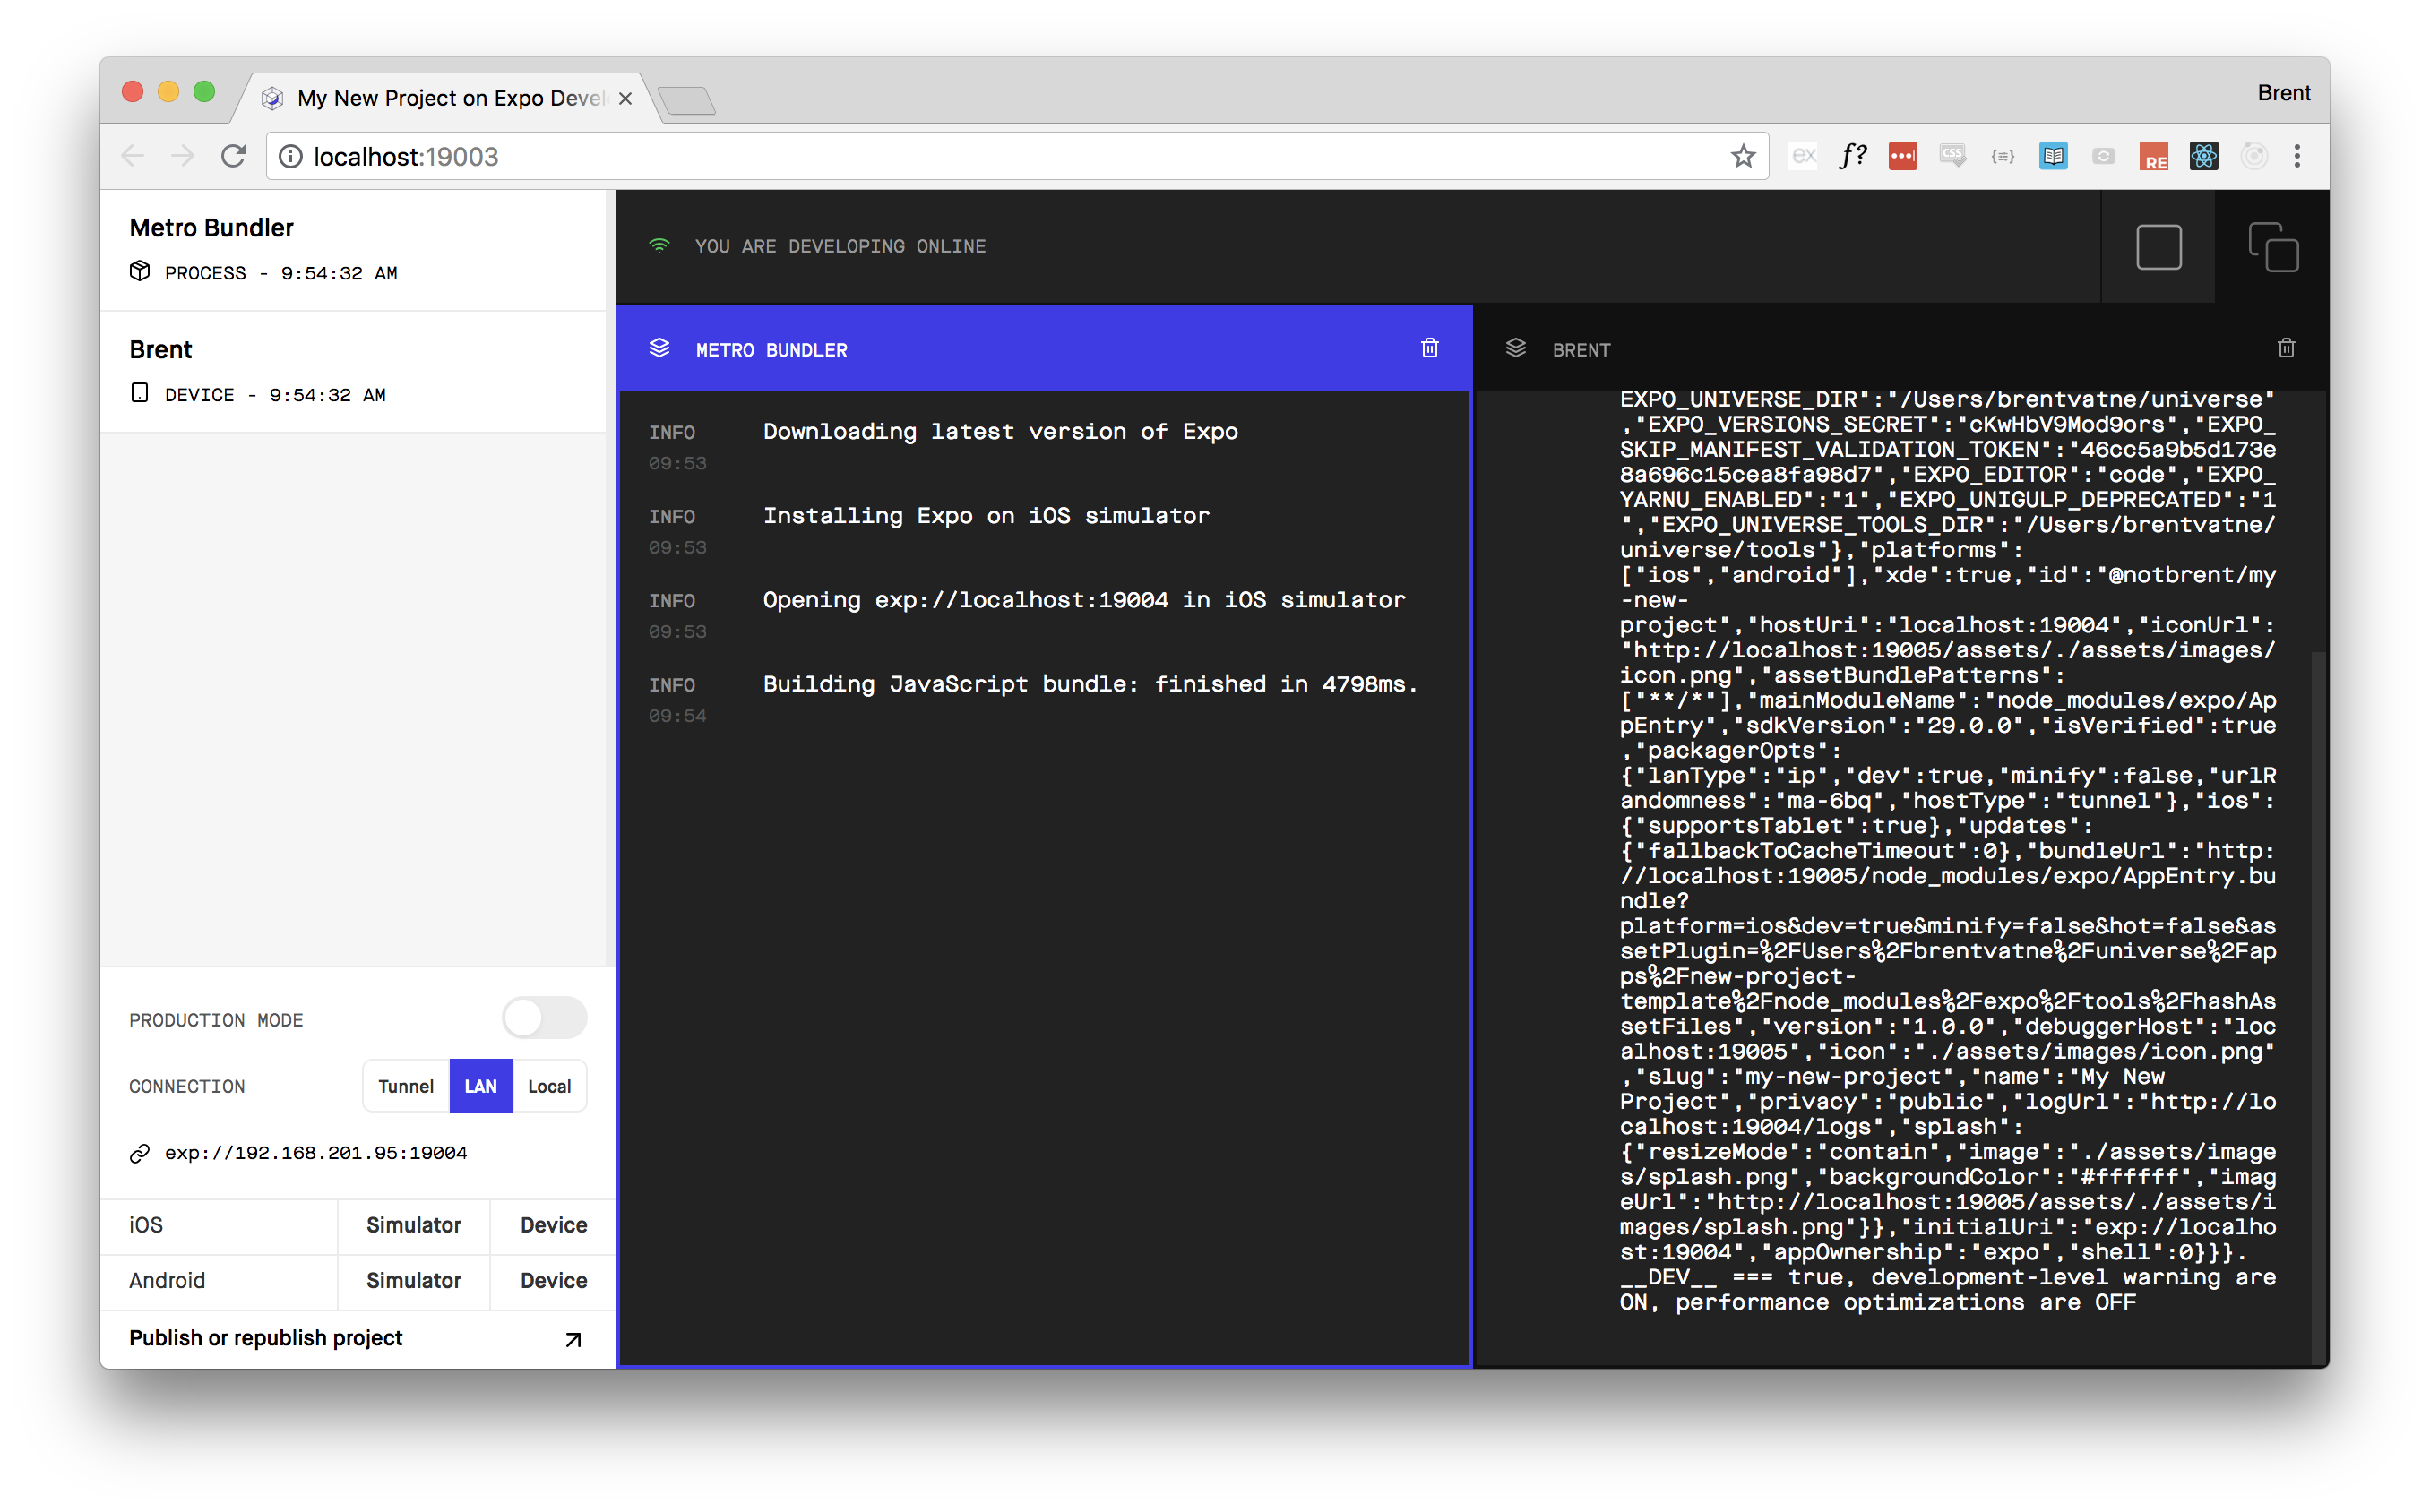Click the Metro Bundler wifi/status icon
This screenshot has width=2430, height=1512.
660,245
